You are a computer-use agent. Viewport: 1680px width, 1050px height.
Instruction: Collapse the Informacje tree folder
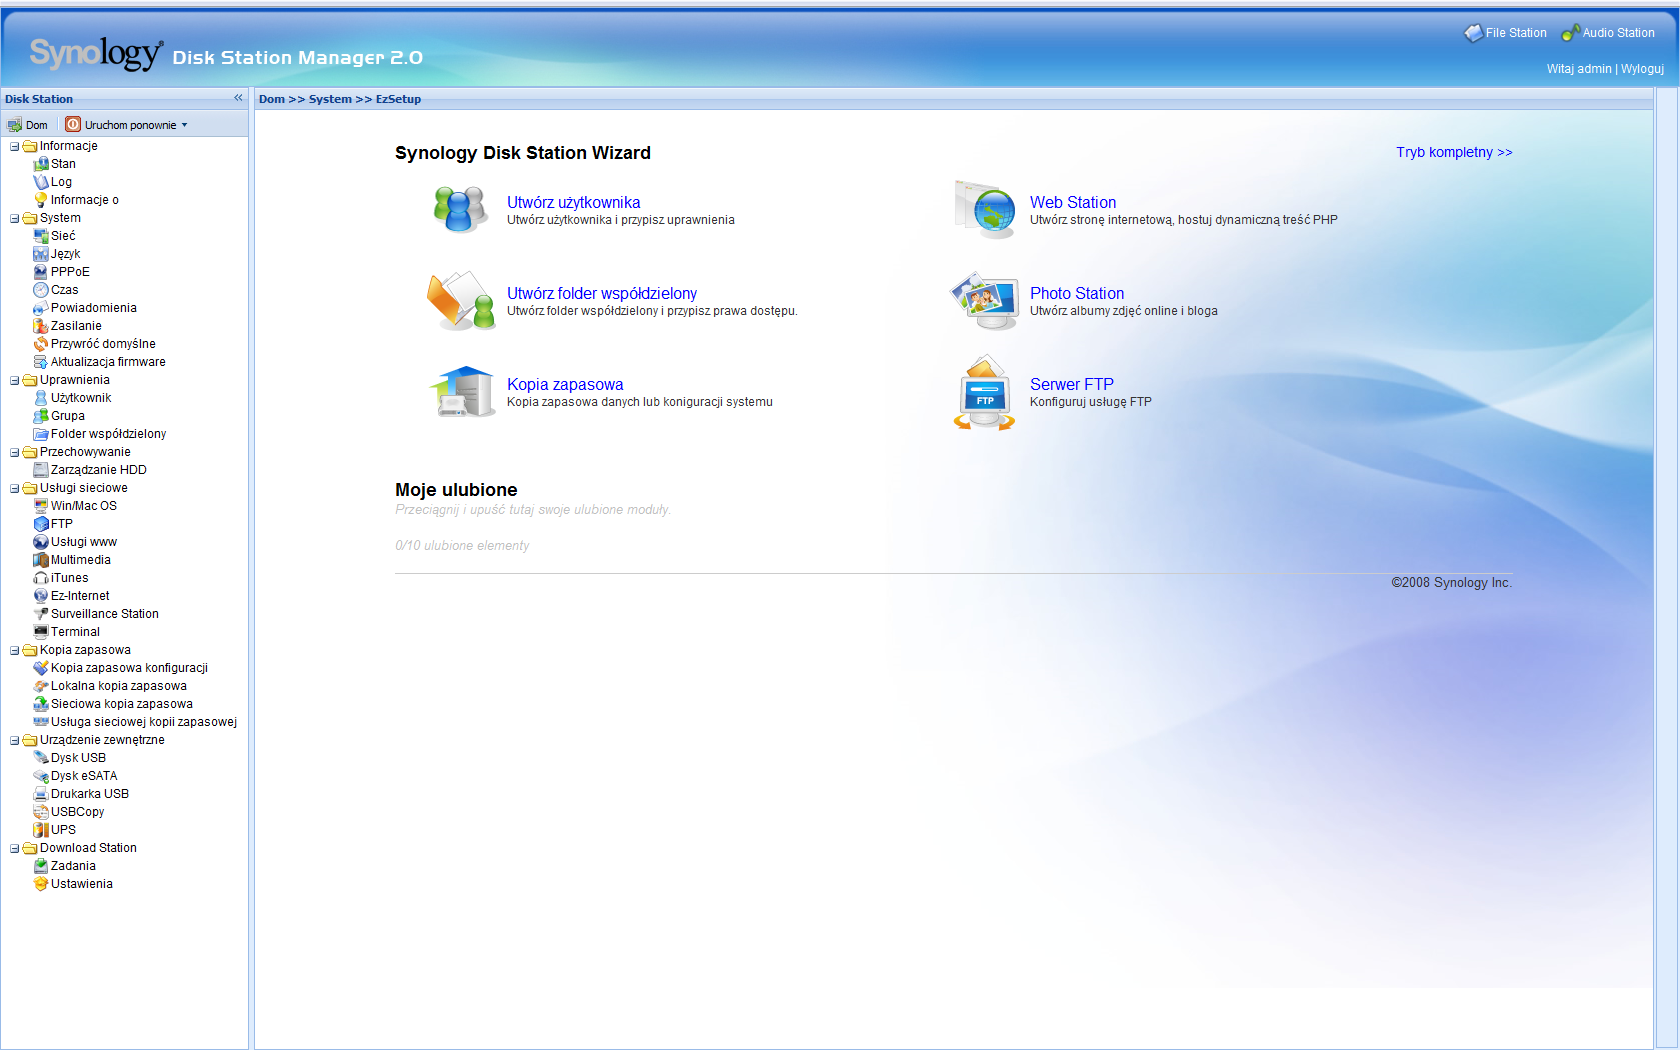[x=15, y=146]
